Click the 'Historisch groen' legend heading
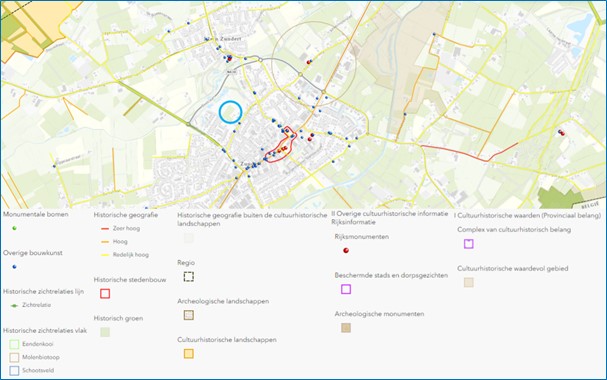The image size is (607, 380). (118, 318)
